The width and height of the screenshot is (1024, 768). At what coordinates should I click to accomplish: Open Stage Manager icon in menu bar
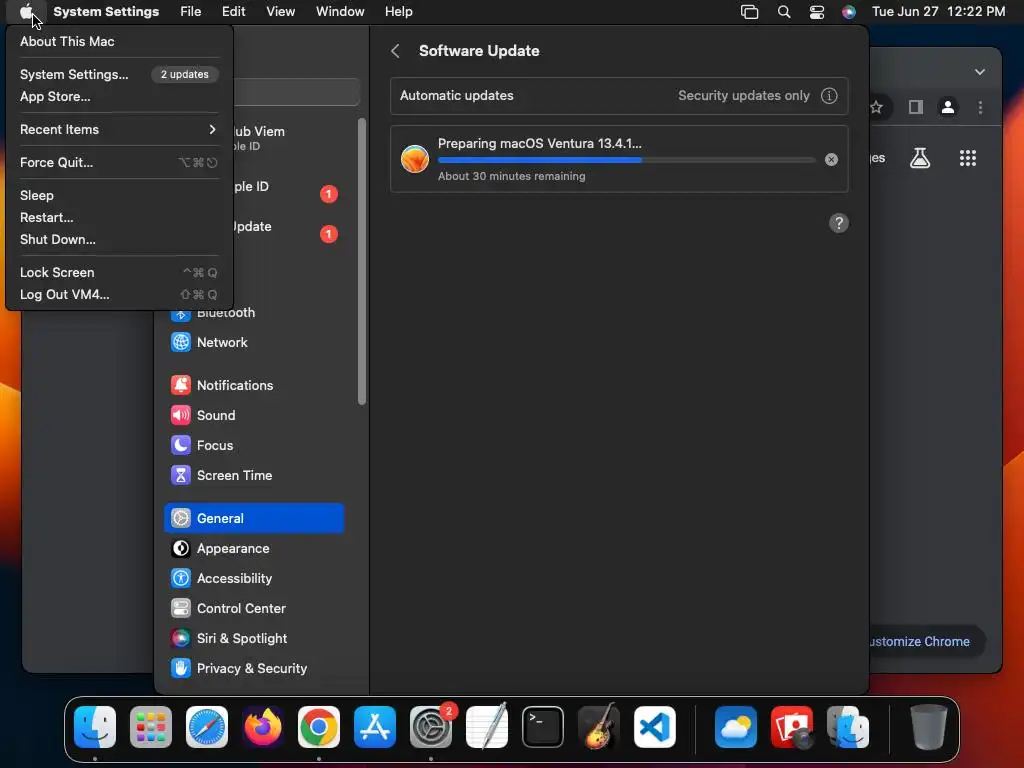[x=749, y=12]
